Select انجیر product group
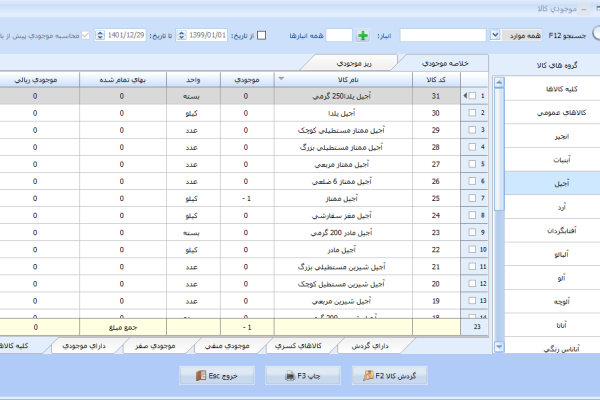This screenshot has width=600, height=400. 552,136
